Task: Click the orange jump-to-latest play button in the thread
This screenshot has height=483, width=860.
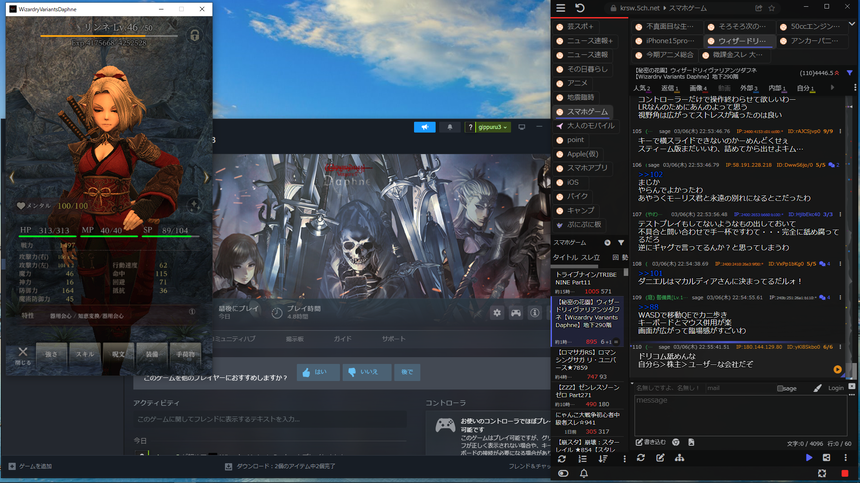Action: 838,370
